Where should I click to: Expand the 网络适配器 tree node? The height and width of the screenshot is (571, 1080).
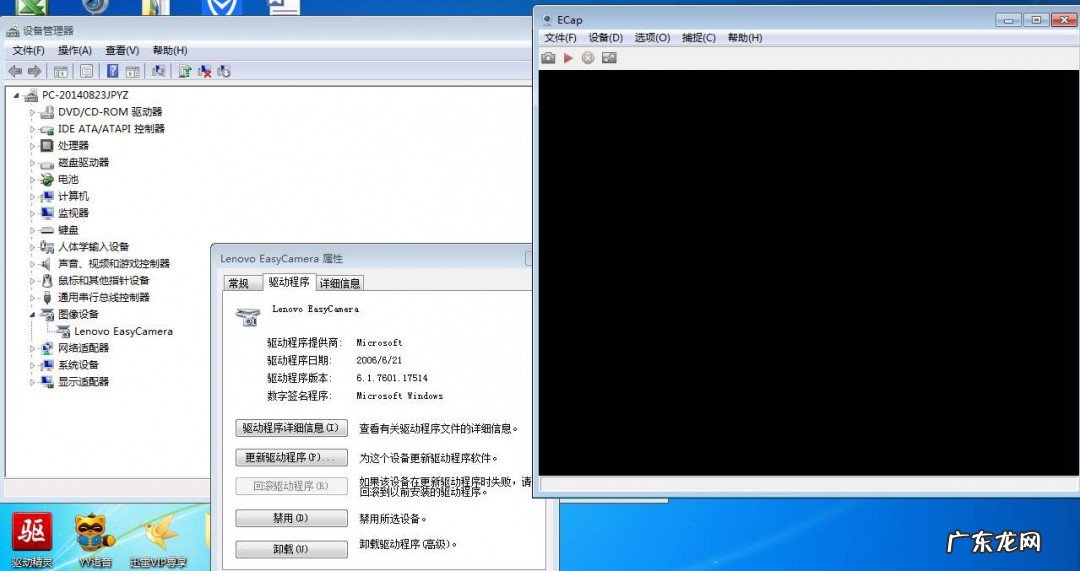(x=32, y=348)
